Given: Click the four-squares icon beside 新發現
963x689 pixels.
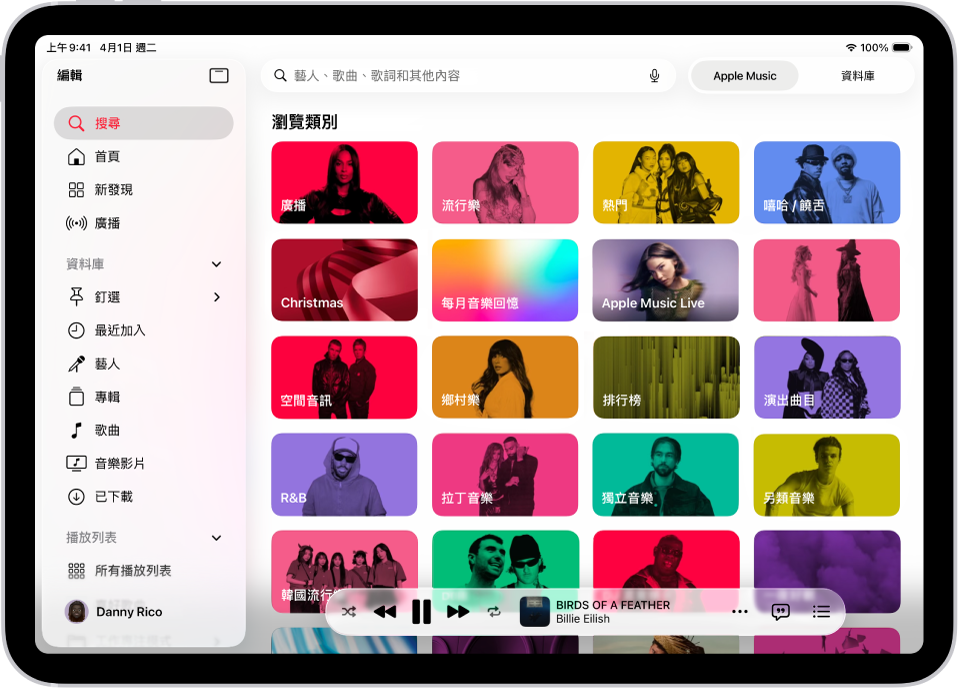Looking at the screenshot, I should point(76,190).
